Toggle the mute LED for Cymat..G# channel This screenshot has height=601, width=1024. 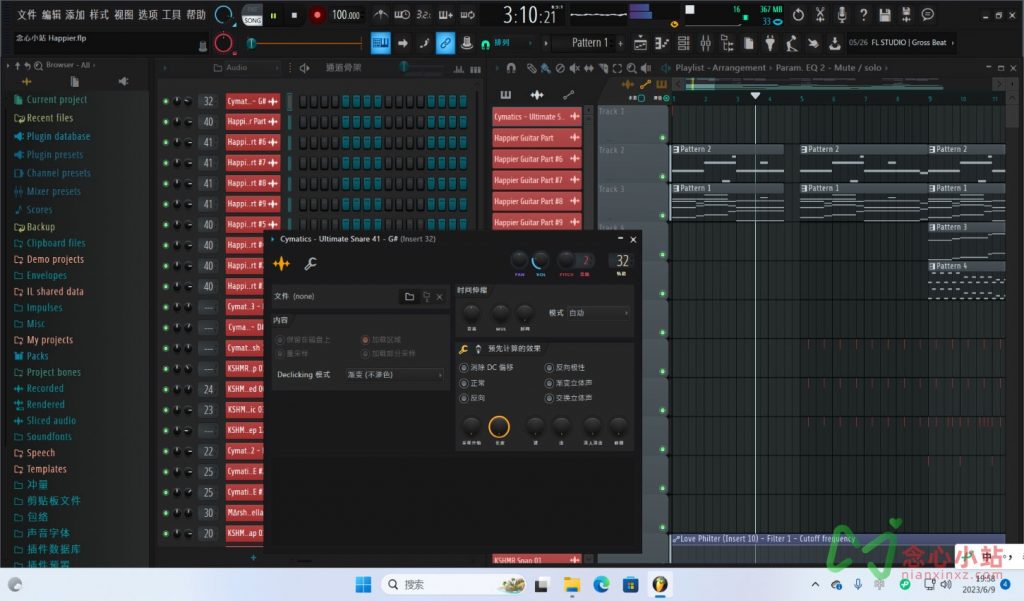point(166,101)
